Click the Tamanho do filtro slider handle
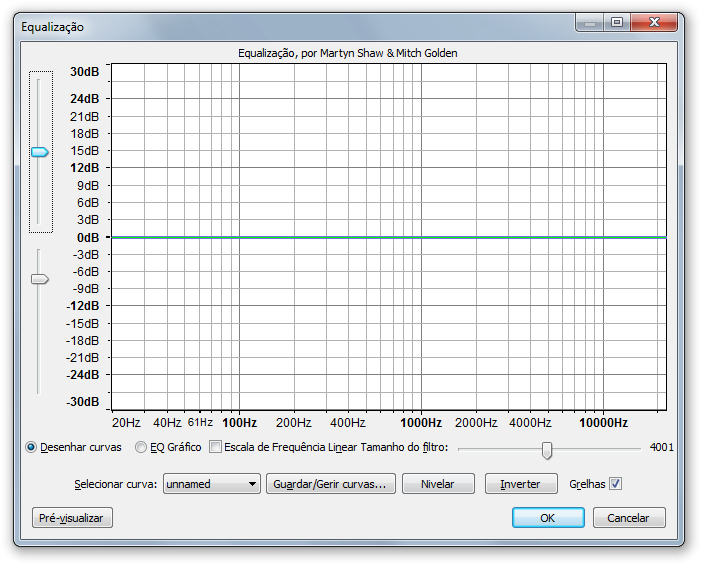Image resolution: width=702 pixels, height=566 pixels. [547, 450]
